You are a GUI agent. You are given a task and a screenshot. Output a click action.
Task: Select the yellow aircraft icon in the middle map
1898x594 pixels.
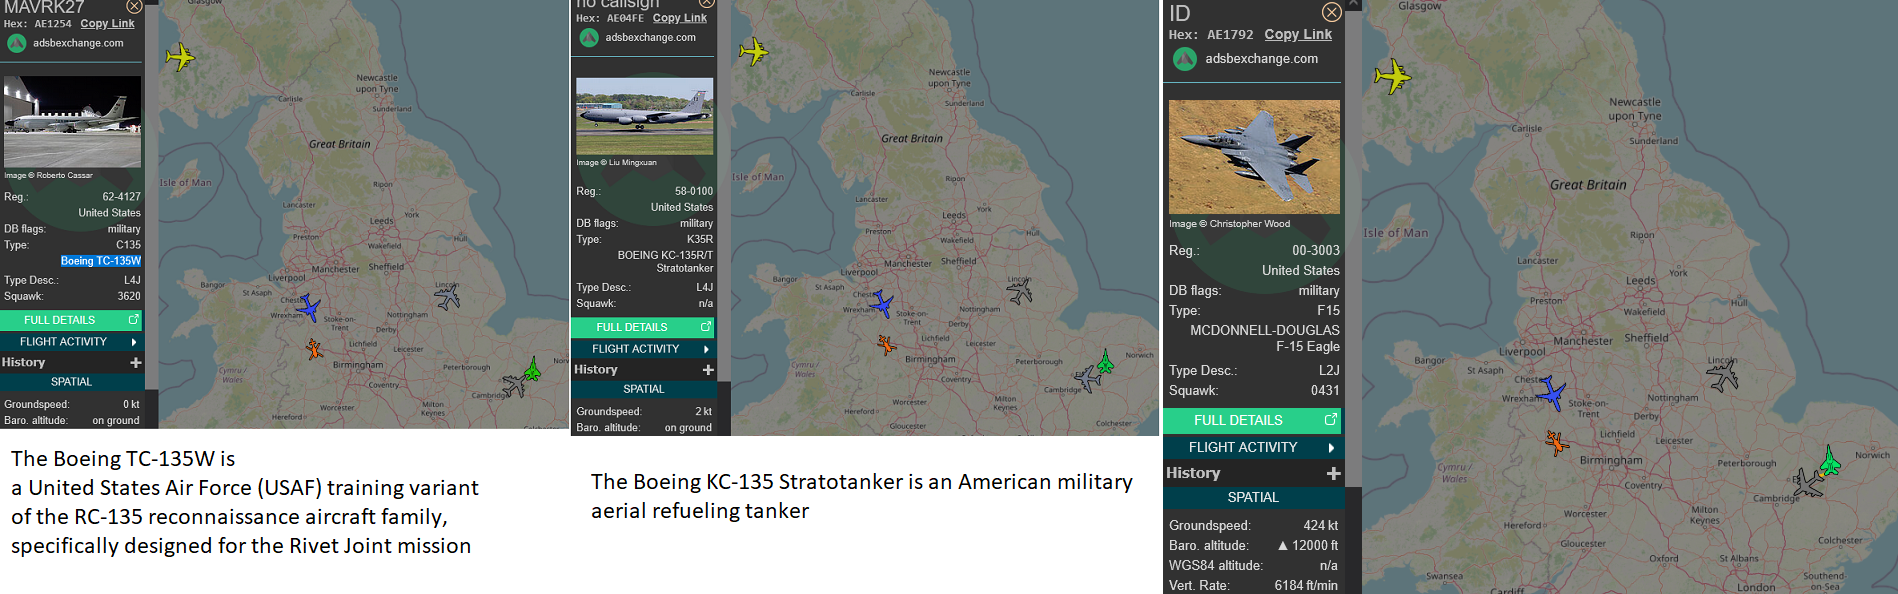pyautogui.click(x=753, y=50)
